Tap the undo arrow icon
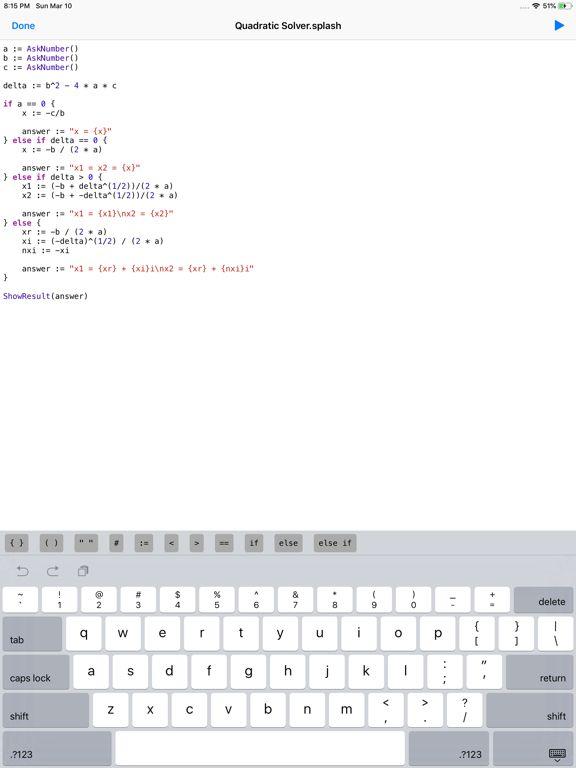 point(23,571)
